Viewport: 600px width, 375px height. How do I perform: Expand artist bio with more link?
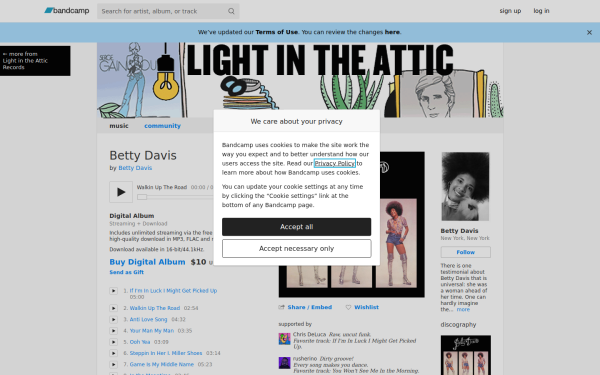463,310
